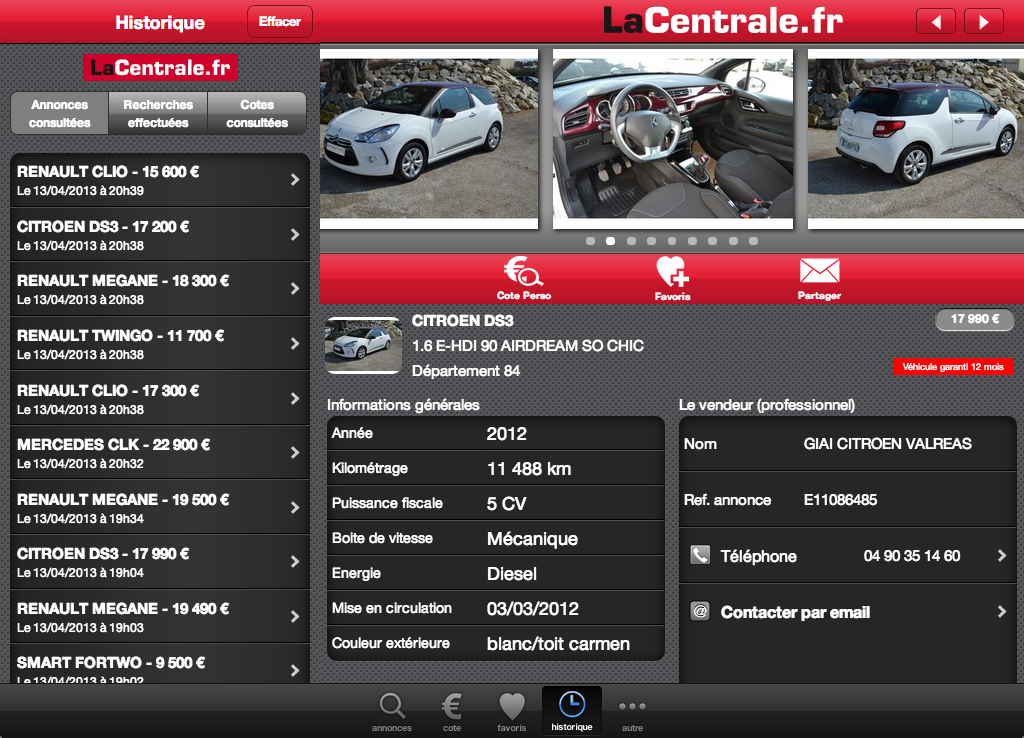Open Renault Megane 19 490 € history entry
The height and width of the screenshot is (738, 1024).
pyautogui.click(x=160, y=617)
